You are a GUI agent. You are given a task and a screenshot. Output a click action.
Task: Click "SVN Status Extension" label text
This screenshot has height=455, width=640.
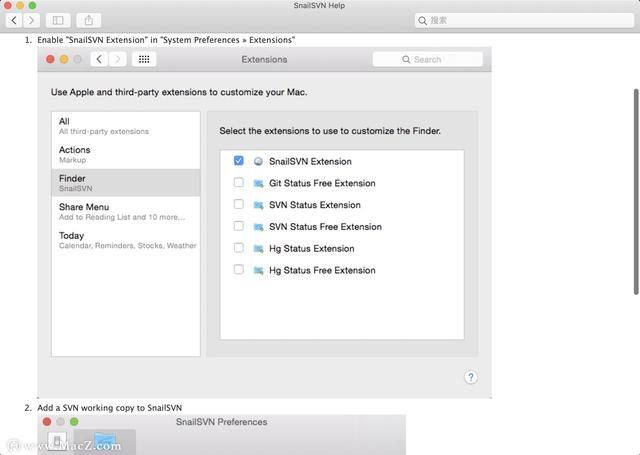pos(315,205)
